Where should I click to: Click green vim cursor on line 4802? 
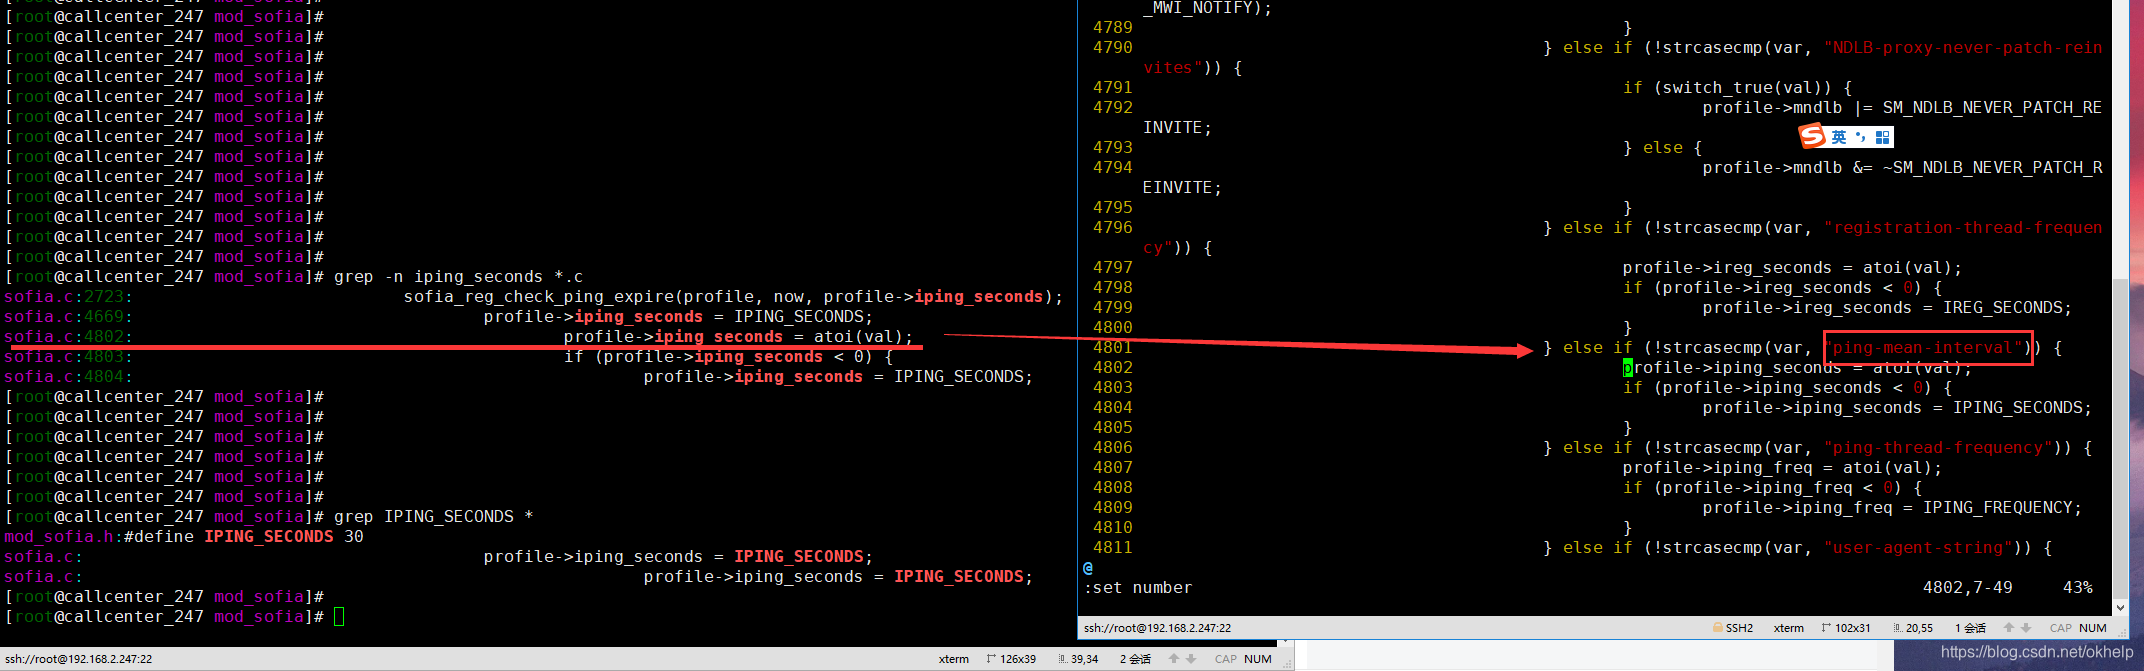click(1628, 368)
